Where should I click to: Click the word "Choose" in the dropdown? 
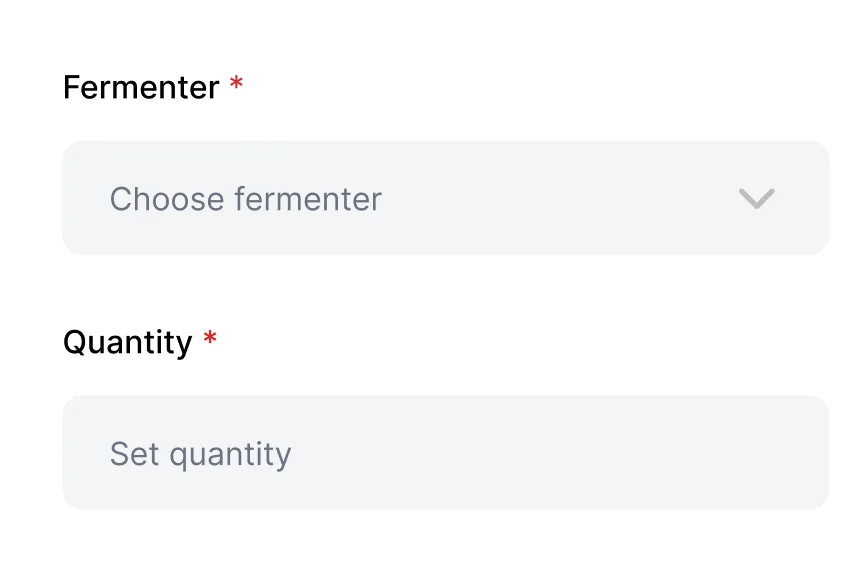(x=167, y=199)
